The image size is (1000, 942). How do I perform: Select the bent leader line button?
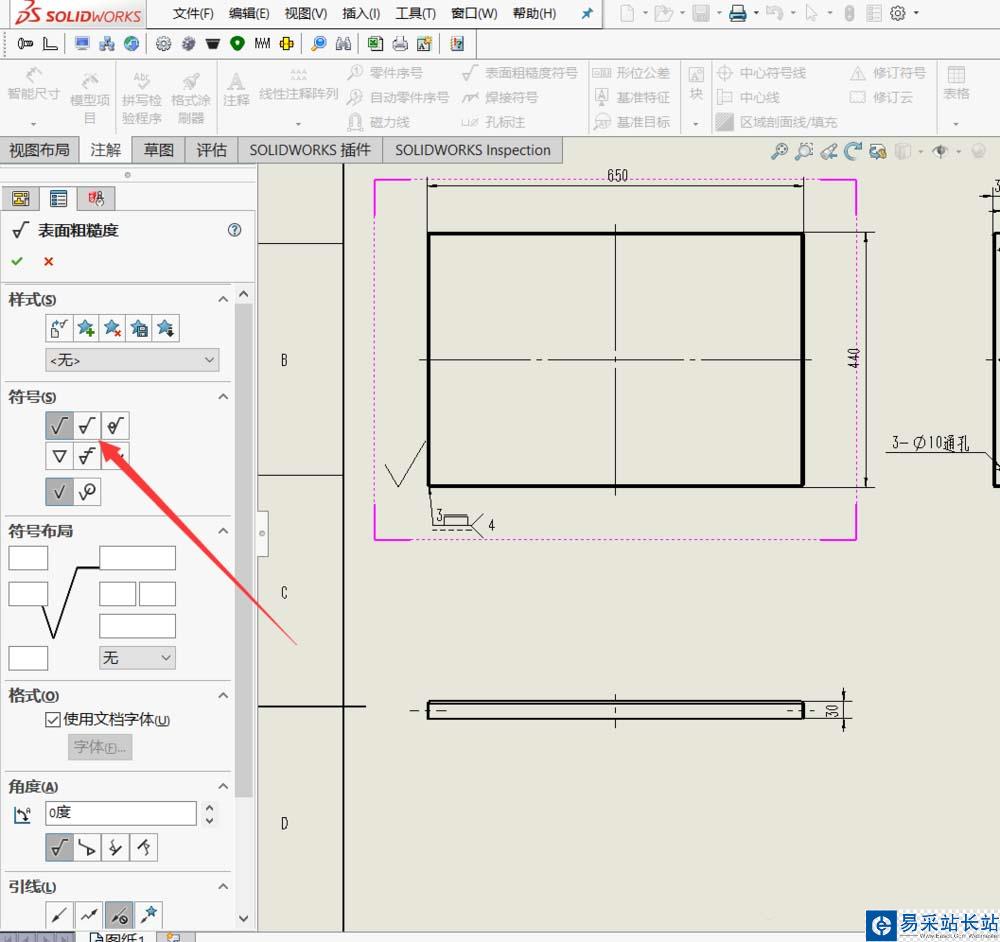coord(88,915)
